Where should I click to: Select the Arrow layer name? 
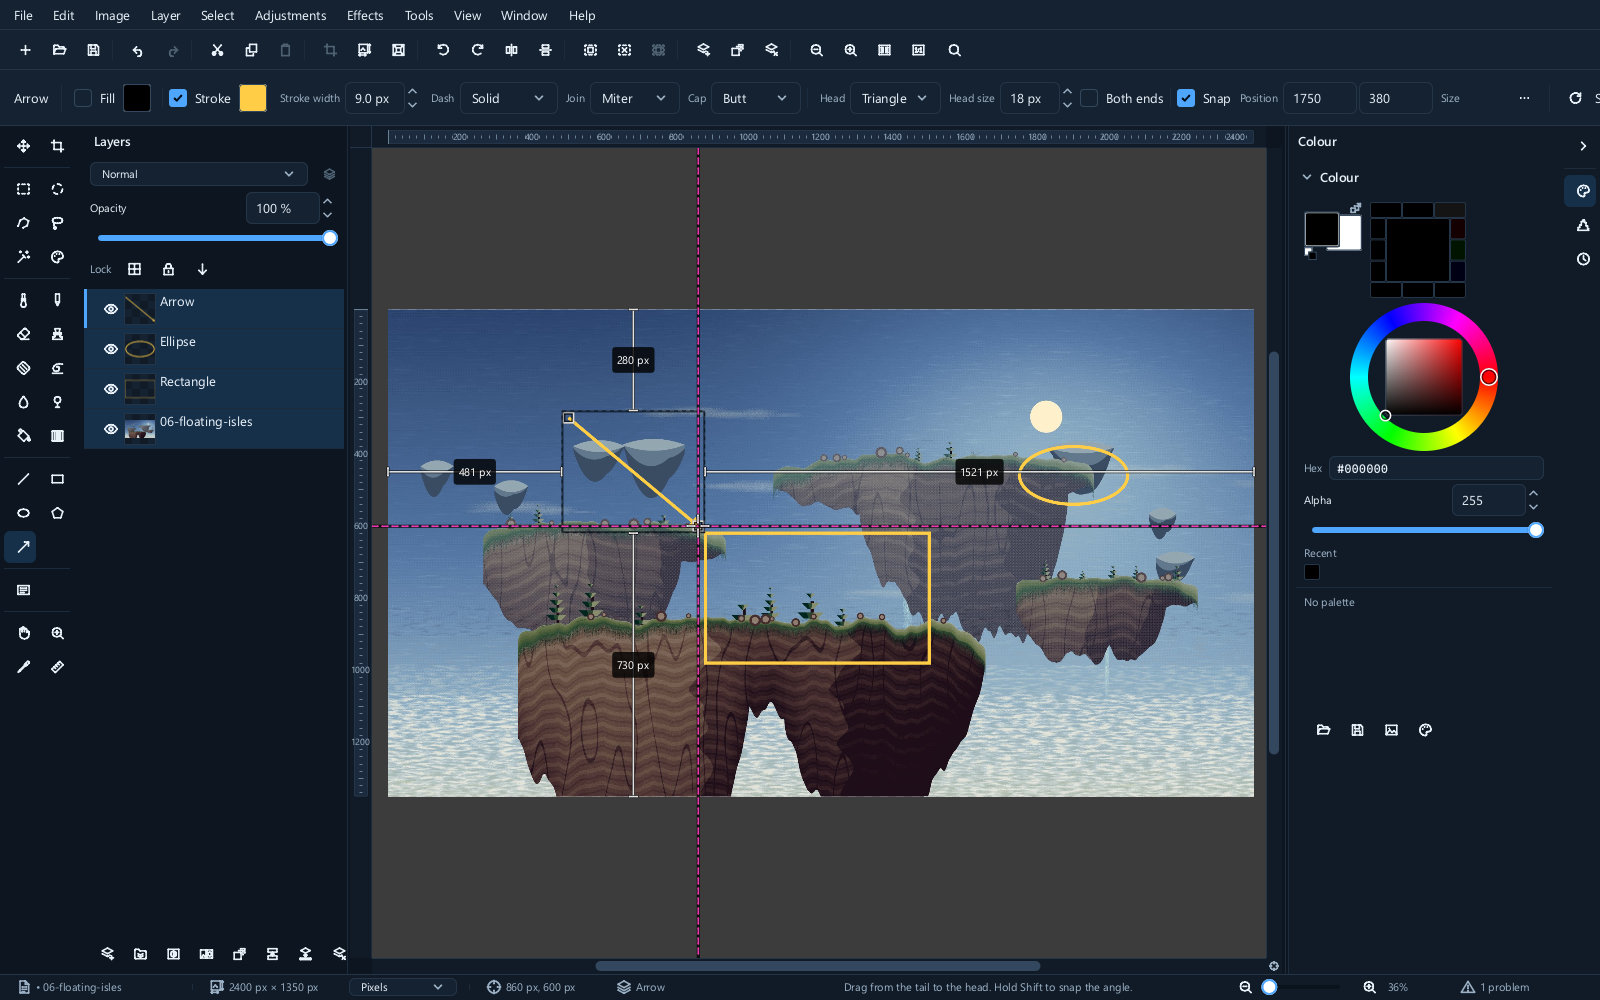(177, 302)
